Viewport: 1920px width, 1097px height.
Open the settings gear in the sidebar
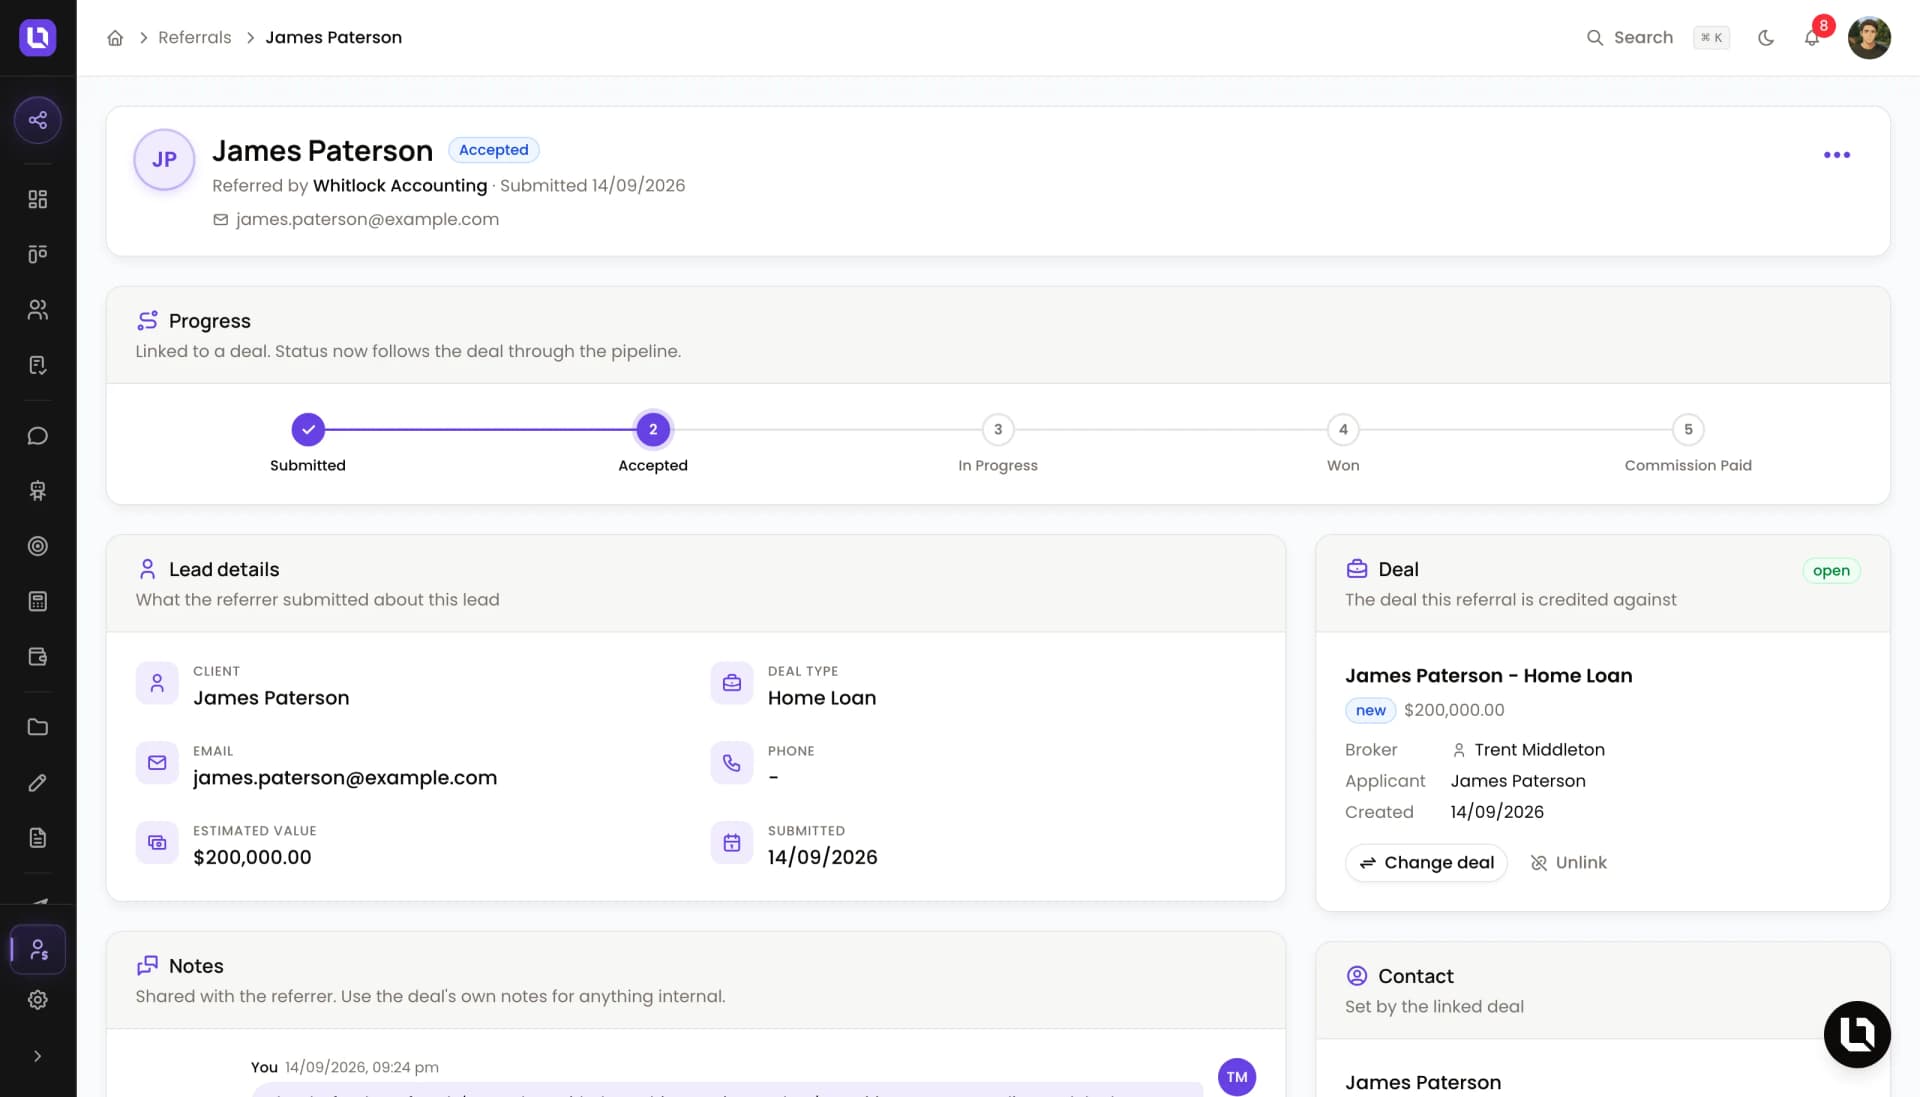click(x=38, y=1000)
